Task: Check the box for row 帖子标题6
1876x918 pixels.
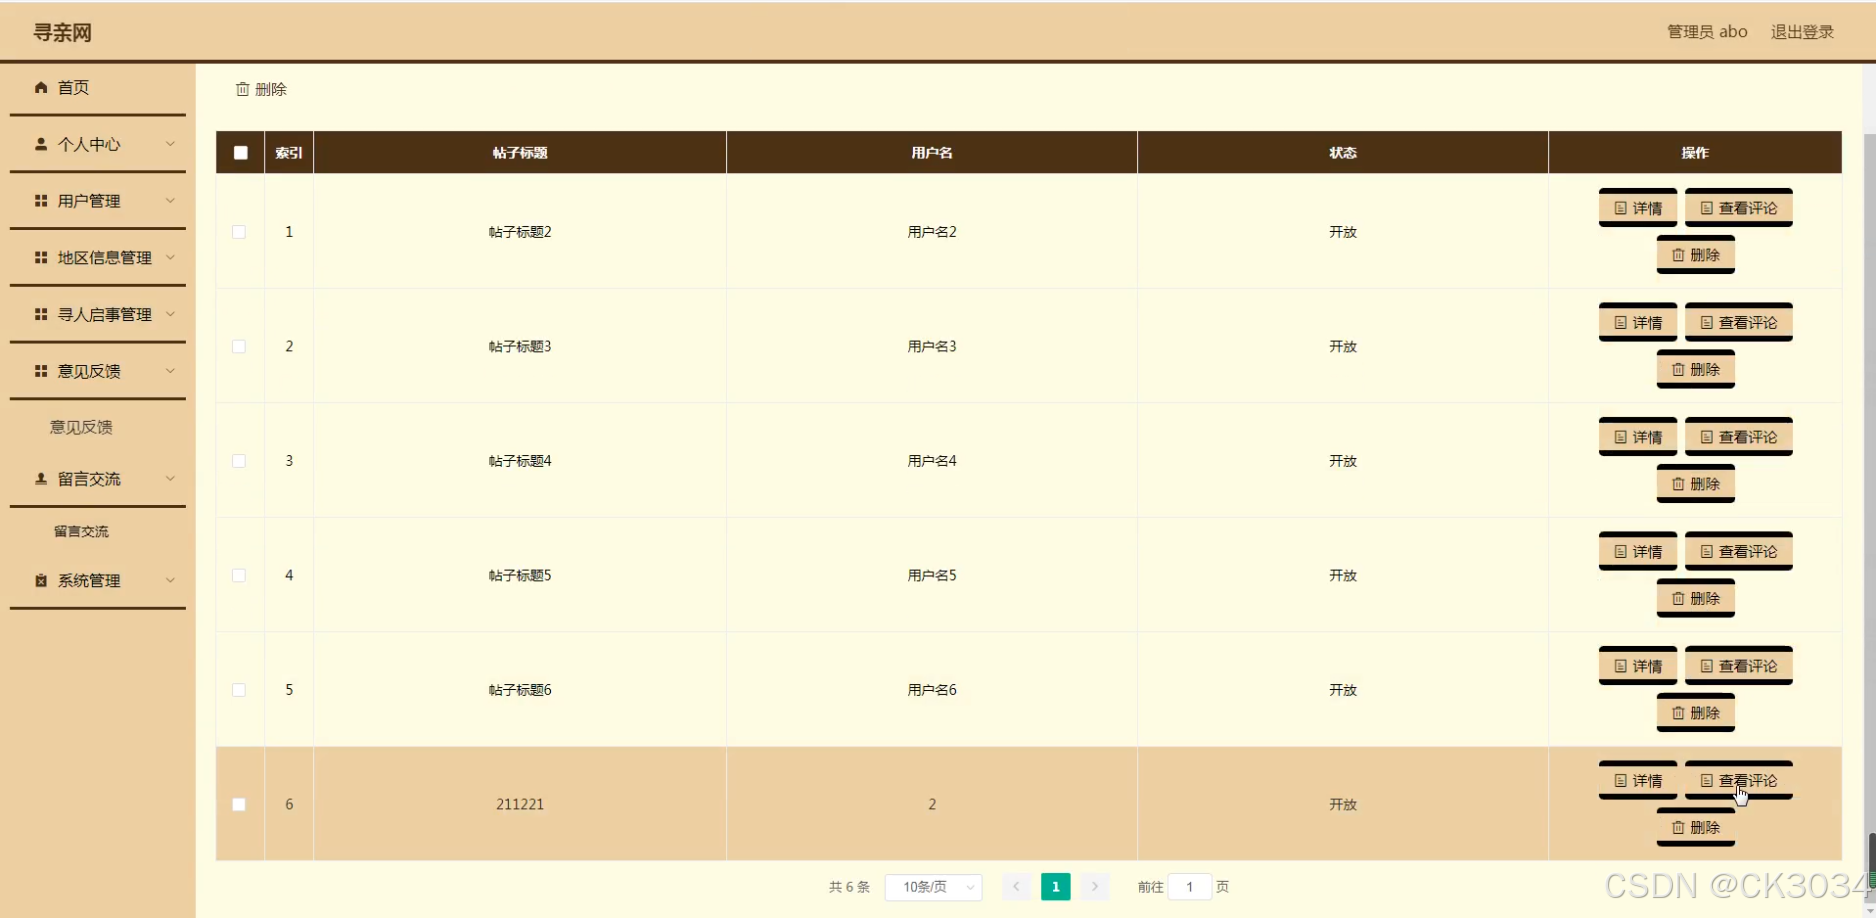Action: (x=239, y=690)
